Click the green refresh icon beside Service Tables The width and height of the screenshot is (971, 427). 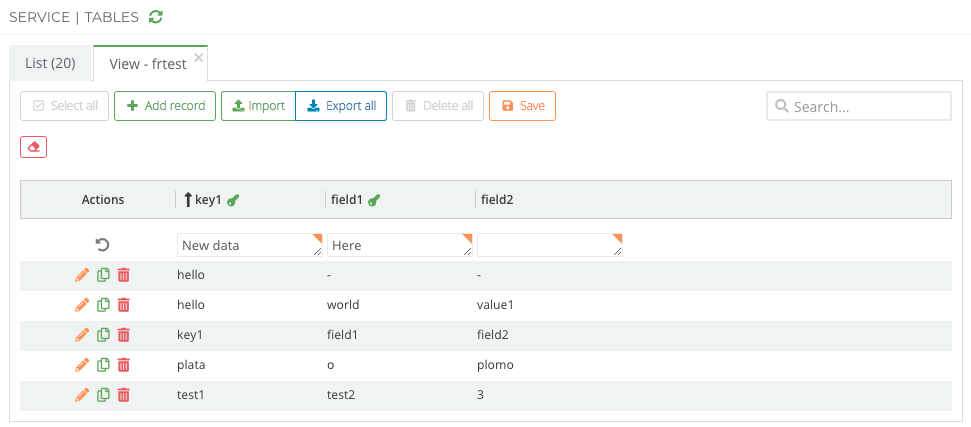(x=155, y=16)
